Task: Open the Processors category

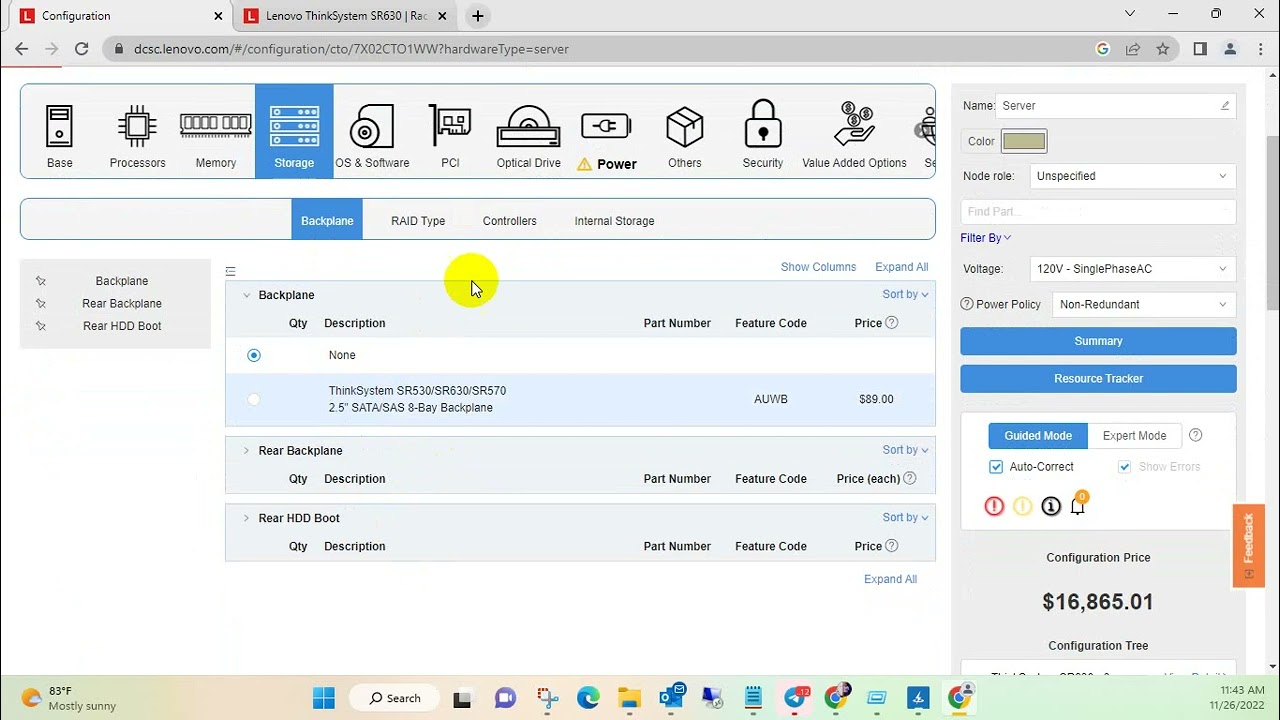Action: (137, 135)
